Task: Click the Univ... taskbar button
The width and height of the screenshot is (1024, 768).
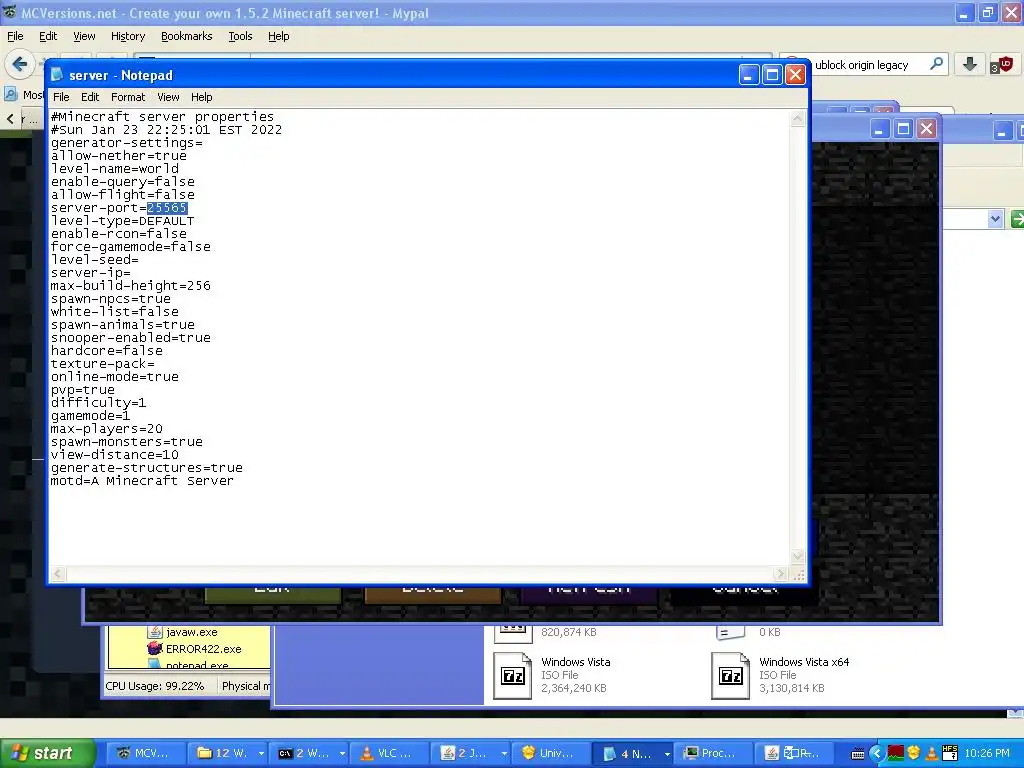Action: (550, 753)
